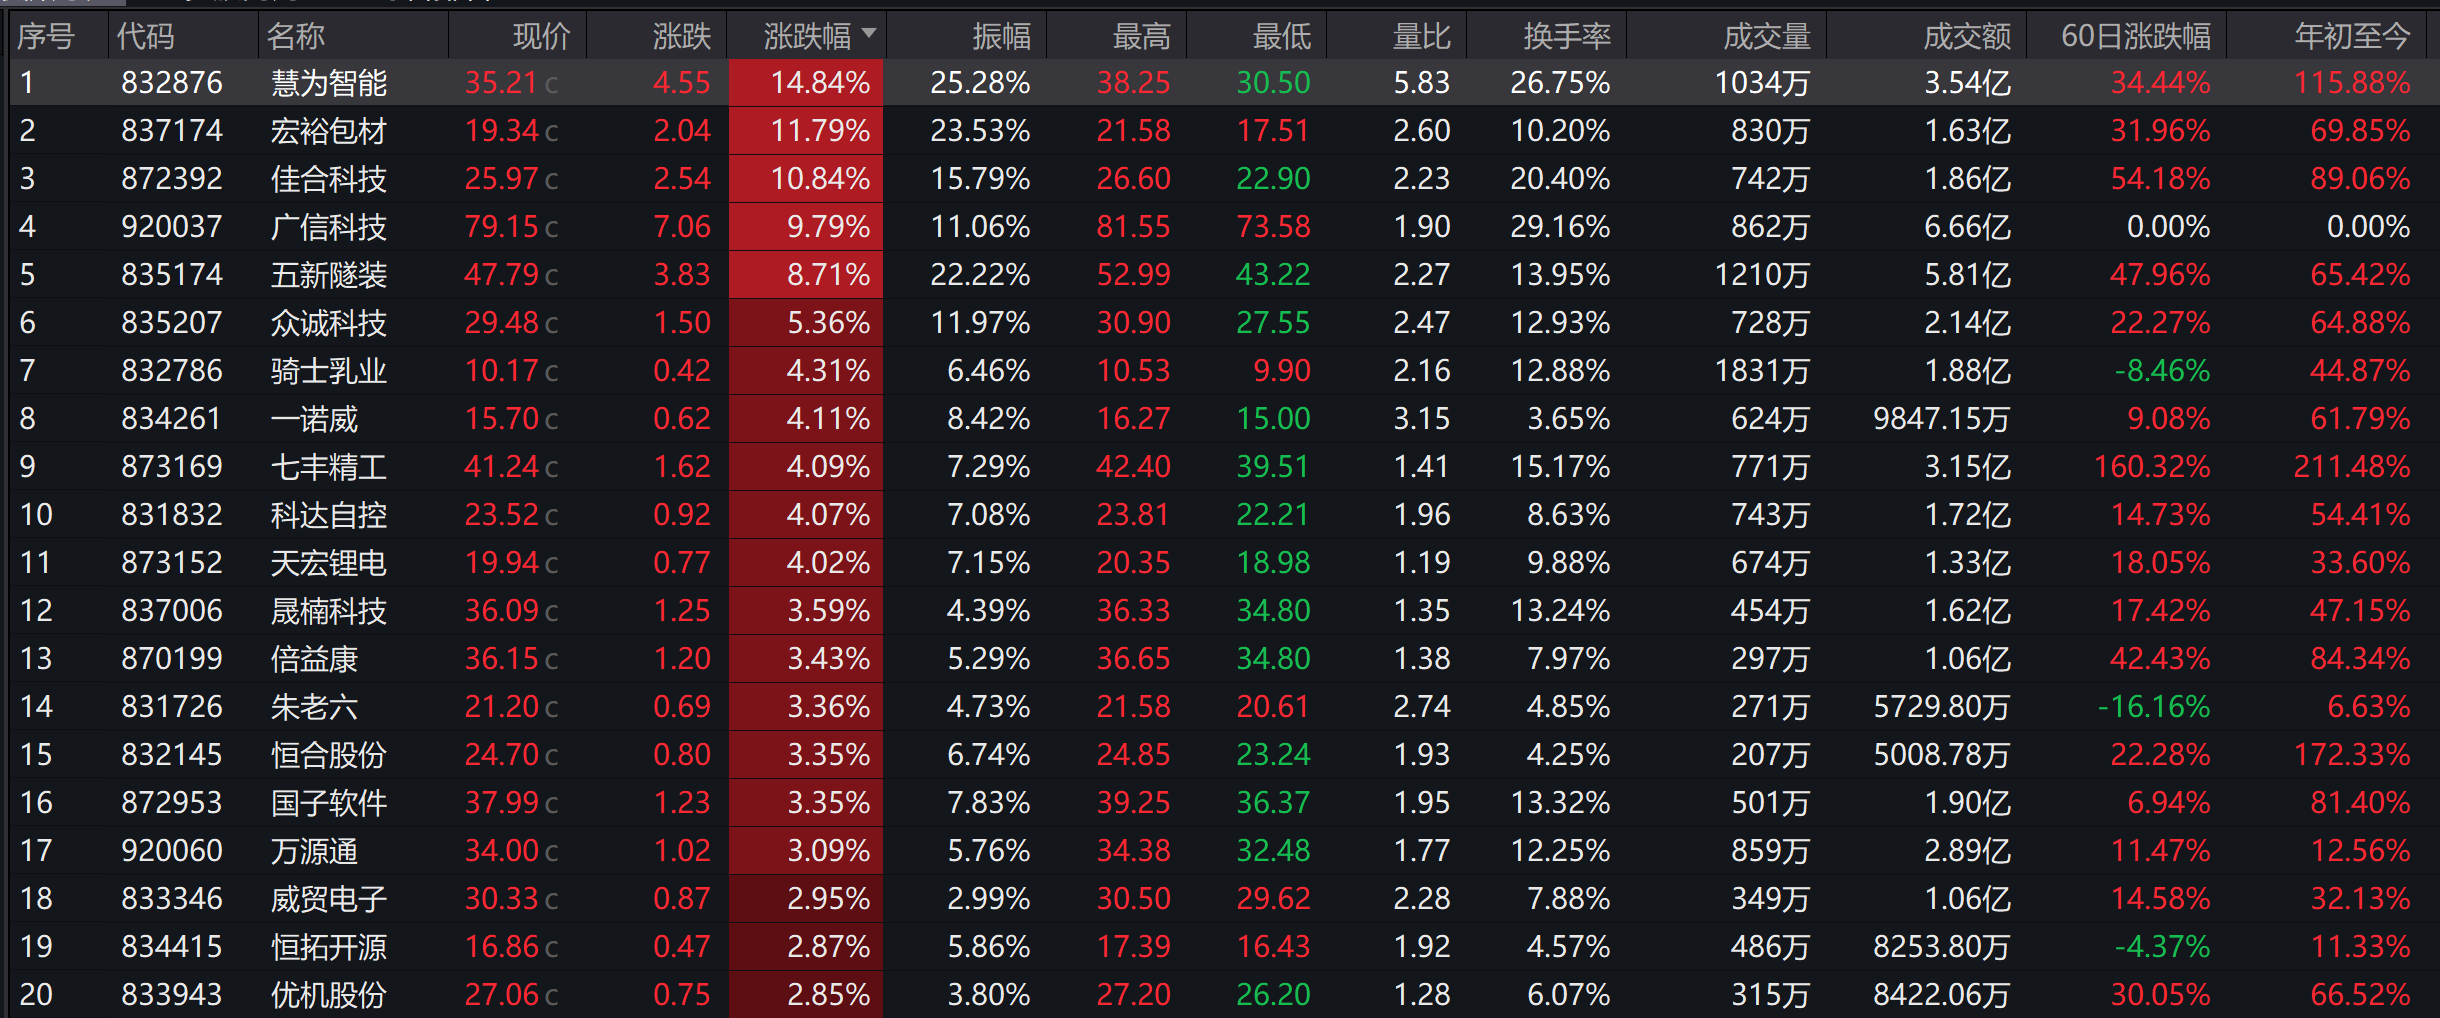
Task: Click the 160.32% 60-day change value
Action: tap(2152, 467)
